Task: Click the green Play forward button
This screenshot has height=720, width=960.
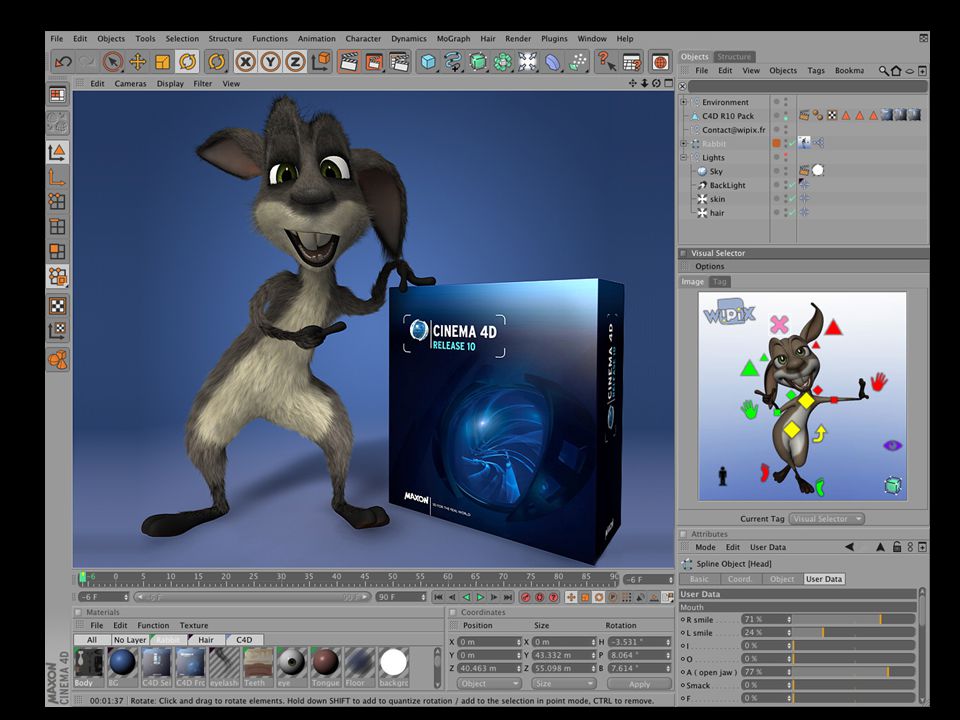Action: 480,597
